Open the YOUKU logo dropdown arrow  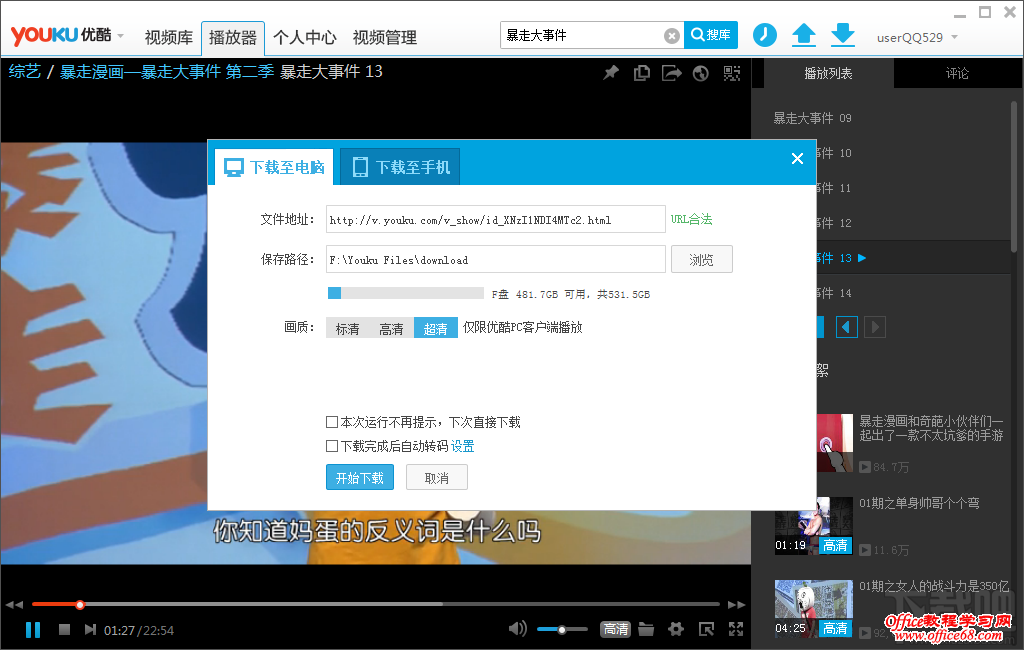pos(121,36)
